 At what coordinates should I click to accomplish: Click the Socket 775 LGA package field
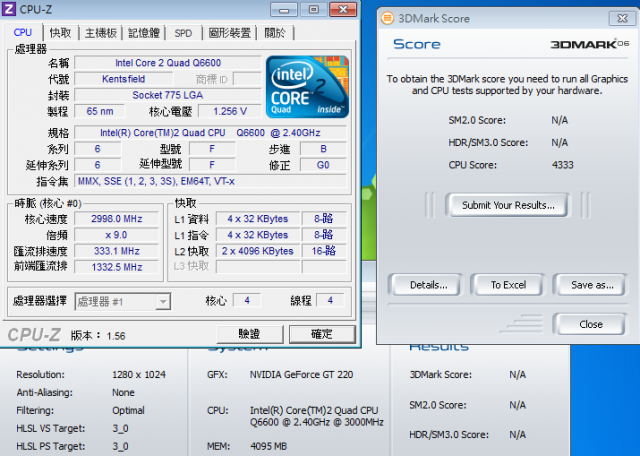[168, 95]
